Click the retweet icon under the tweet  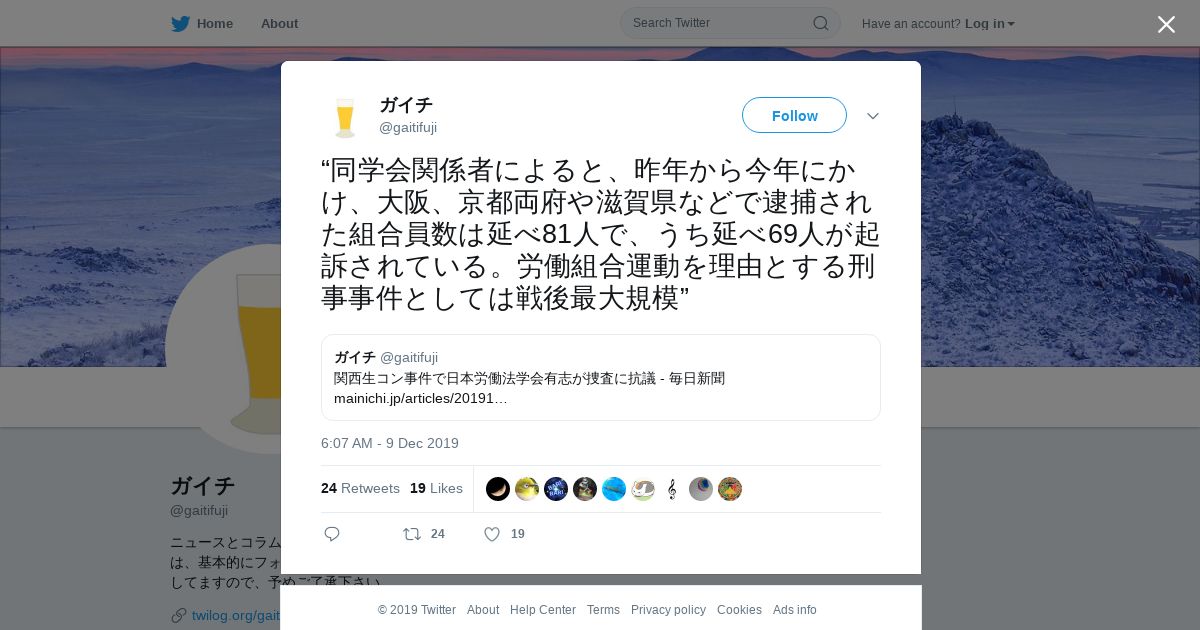tap(412, 534)
